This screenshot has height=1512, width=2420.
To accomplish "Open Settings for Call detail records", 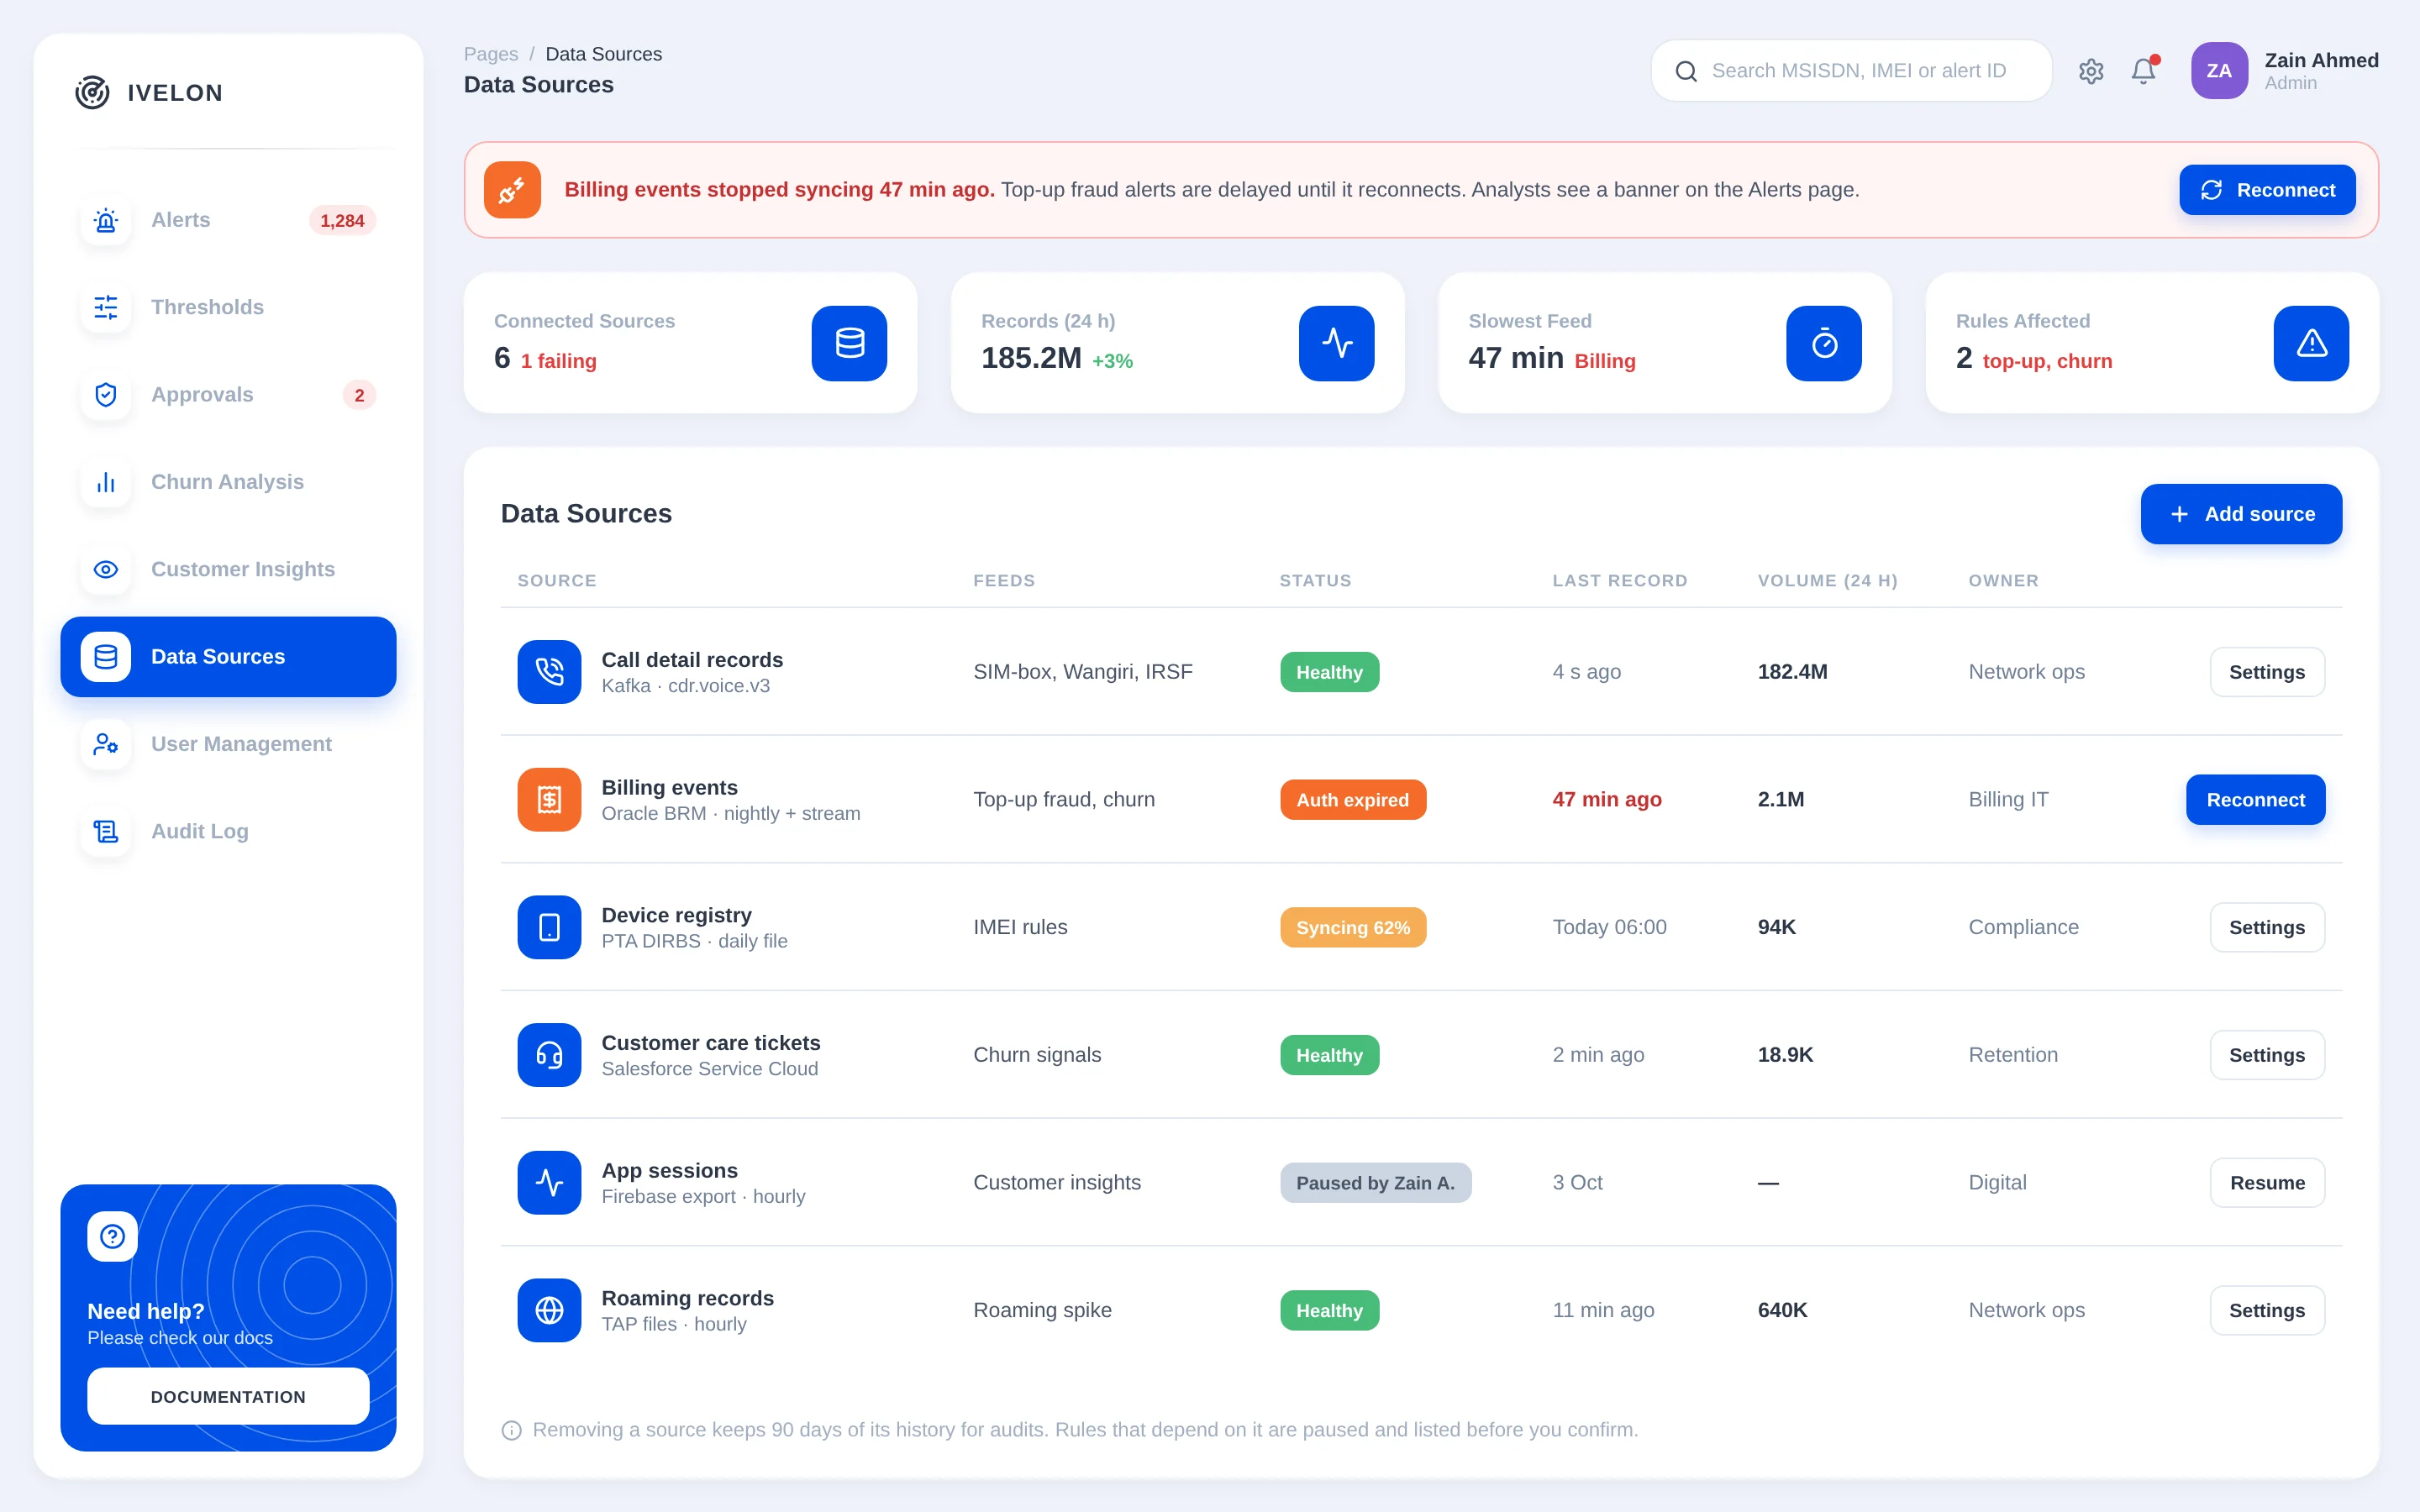I will pos(2267,672).
